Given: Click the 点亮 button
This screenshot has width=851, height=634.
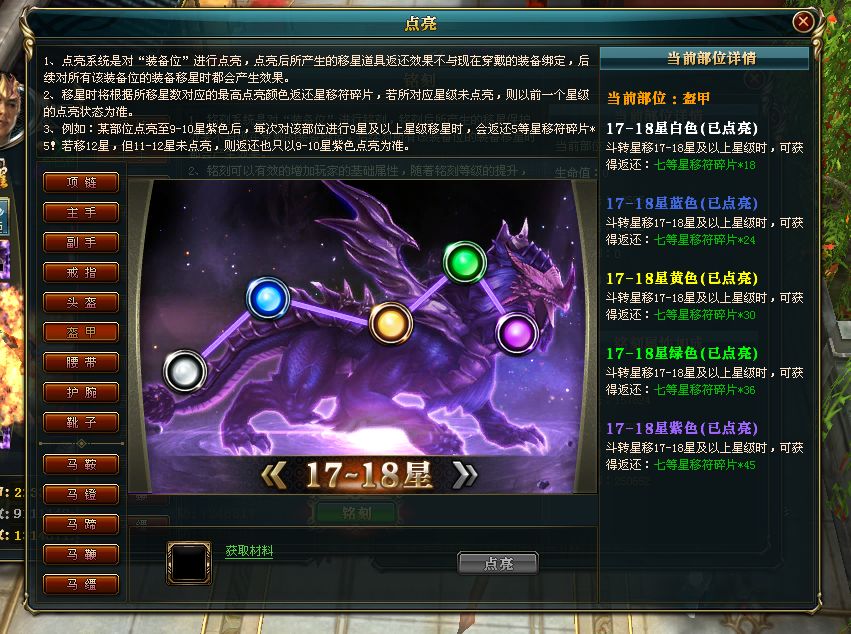Looking at the screenshot, I should tap(498, 563).
